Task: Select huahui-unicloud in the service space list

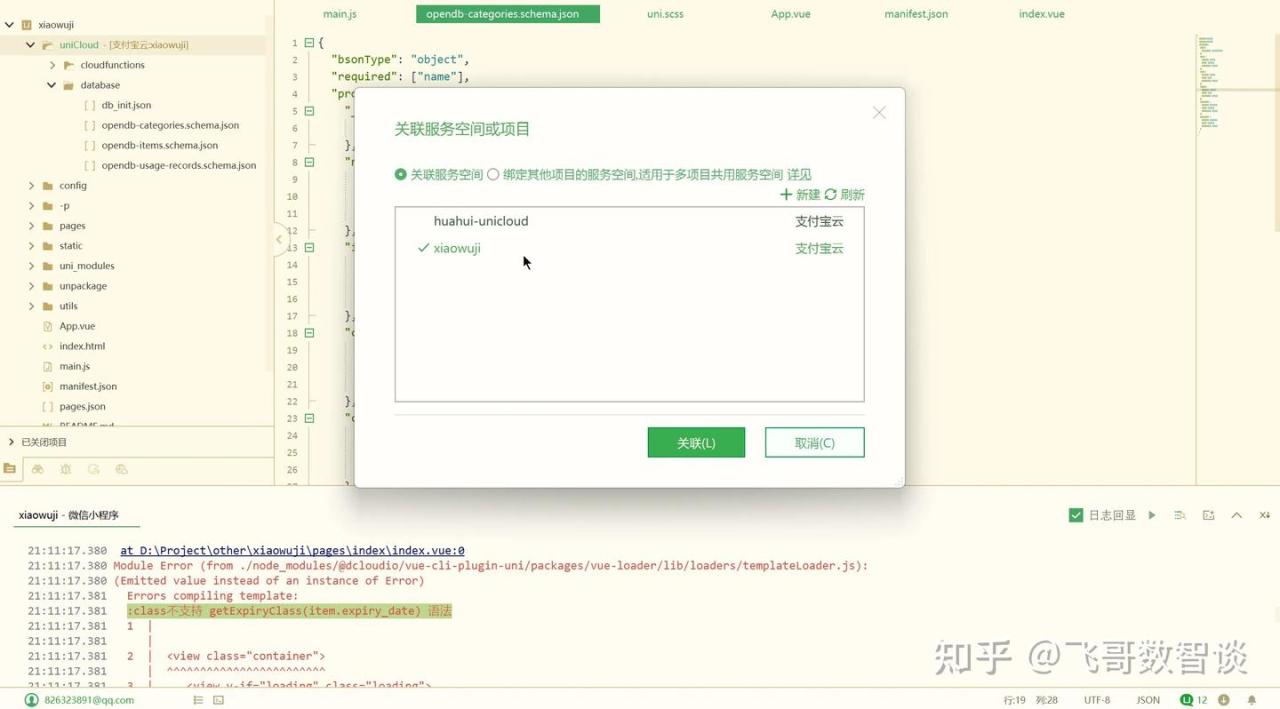Action: click(481, 221)
